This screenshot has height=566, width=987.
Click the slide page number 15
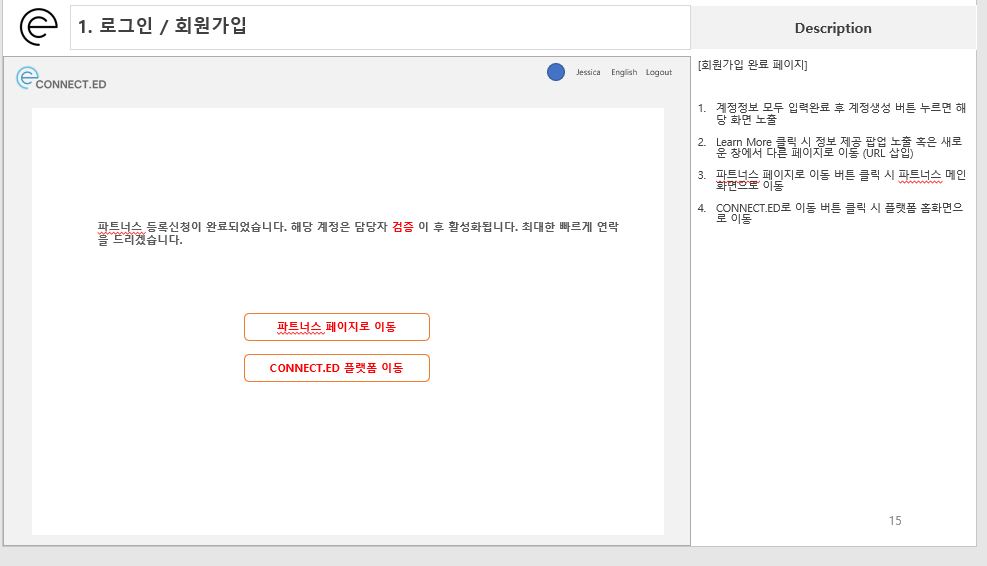coord(894,520)
